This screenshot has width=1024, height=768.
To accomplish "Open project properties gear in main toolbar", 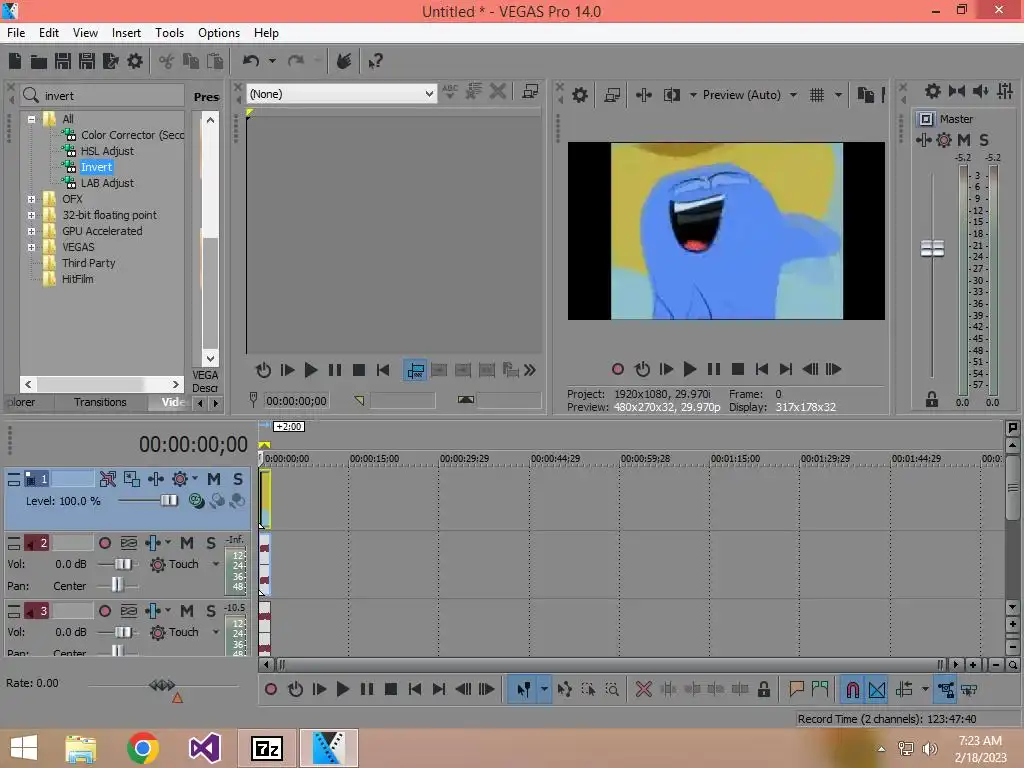I will pos(135,61).
